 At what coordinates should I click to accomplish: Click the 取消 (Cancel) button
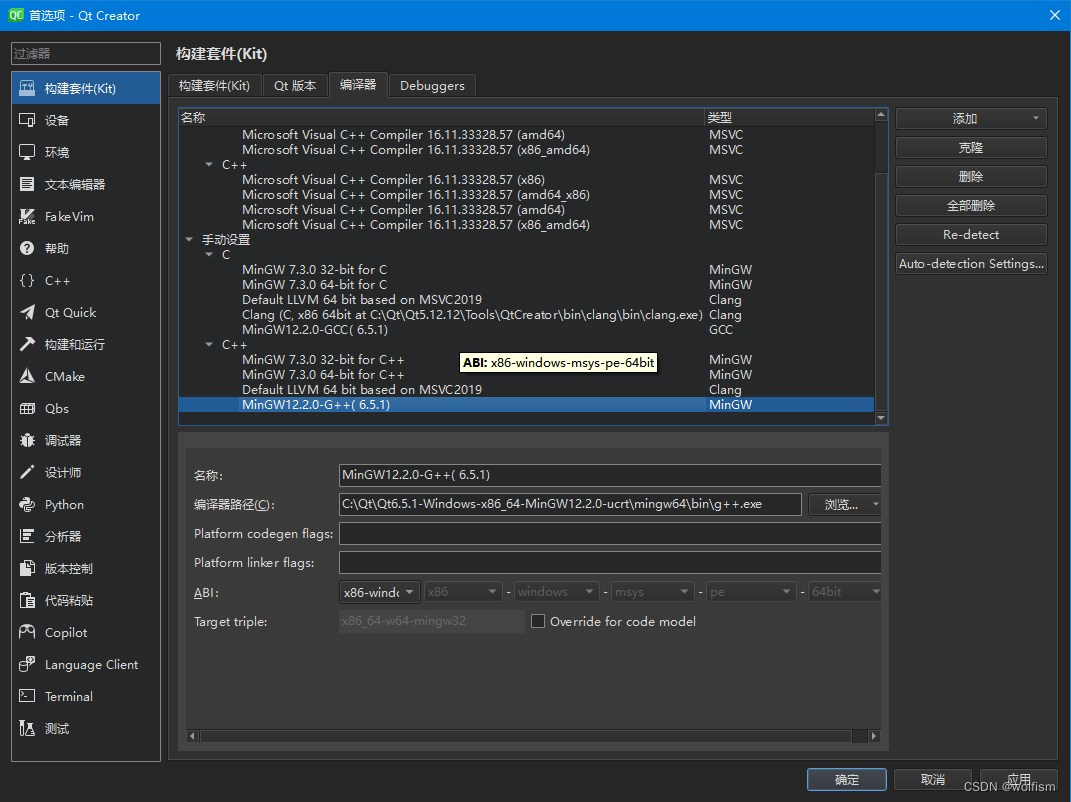932,779
